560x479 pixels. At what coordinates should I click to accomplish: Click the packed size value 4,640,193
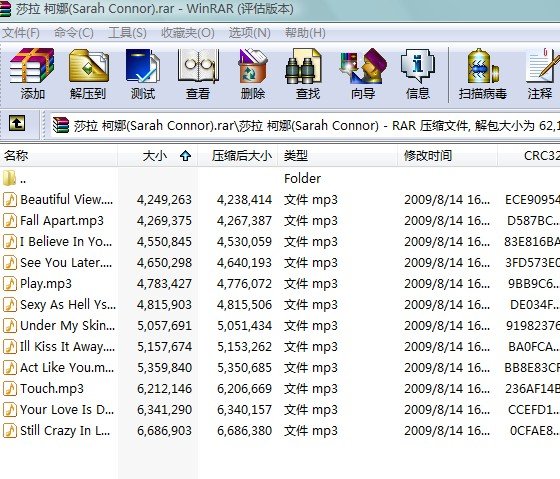coord(244,263)
